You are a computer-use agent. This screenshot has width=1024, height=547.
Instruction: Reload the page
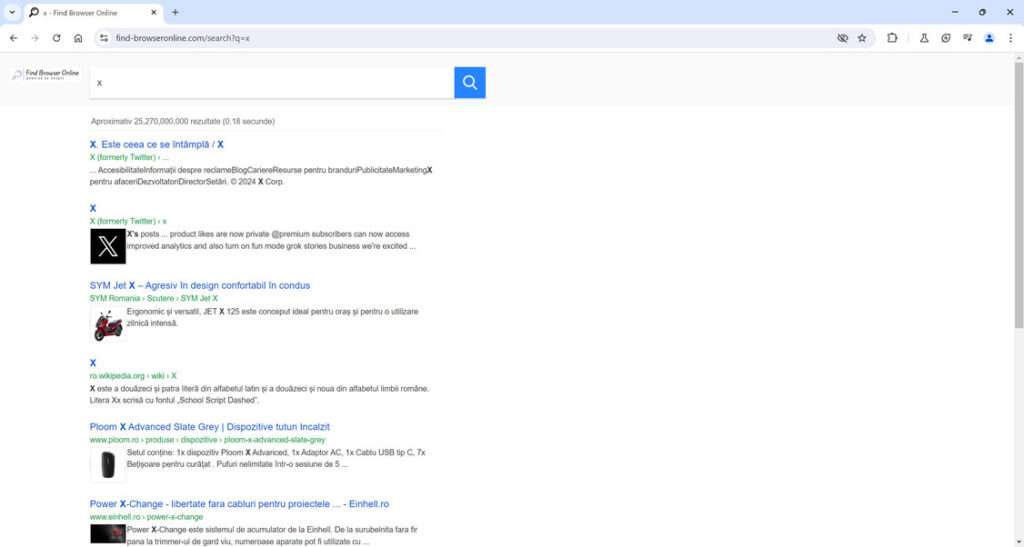[x=57, y=39]
